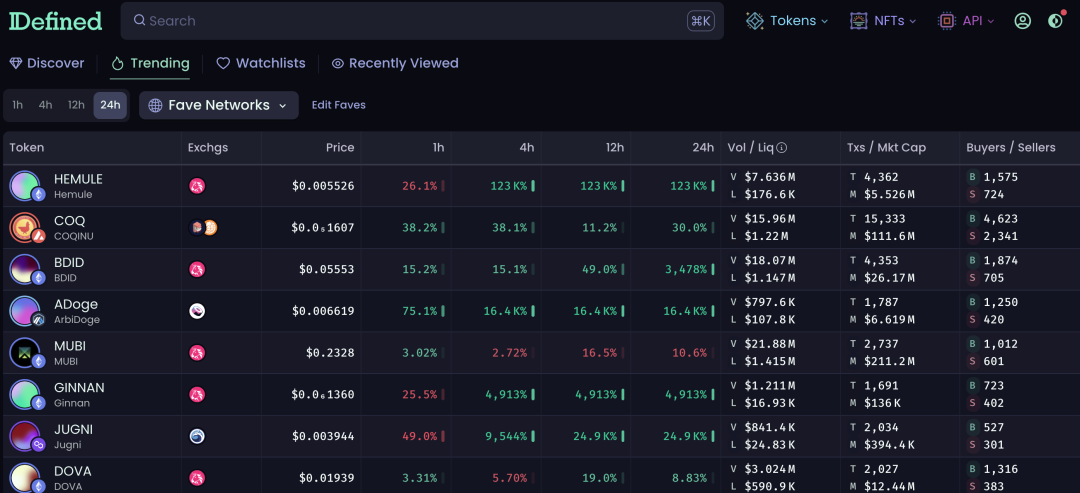Click the Defined logo
This screenshot has width=1080, height=493.
point(56,21)
